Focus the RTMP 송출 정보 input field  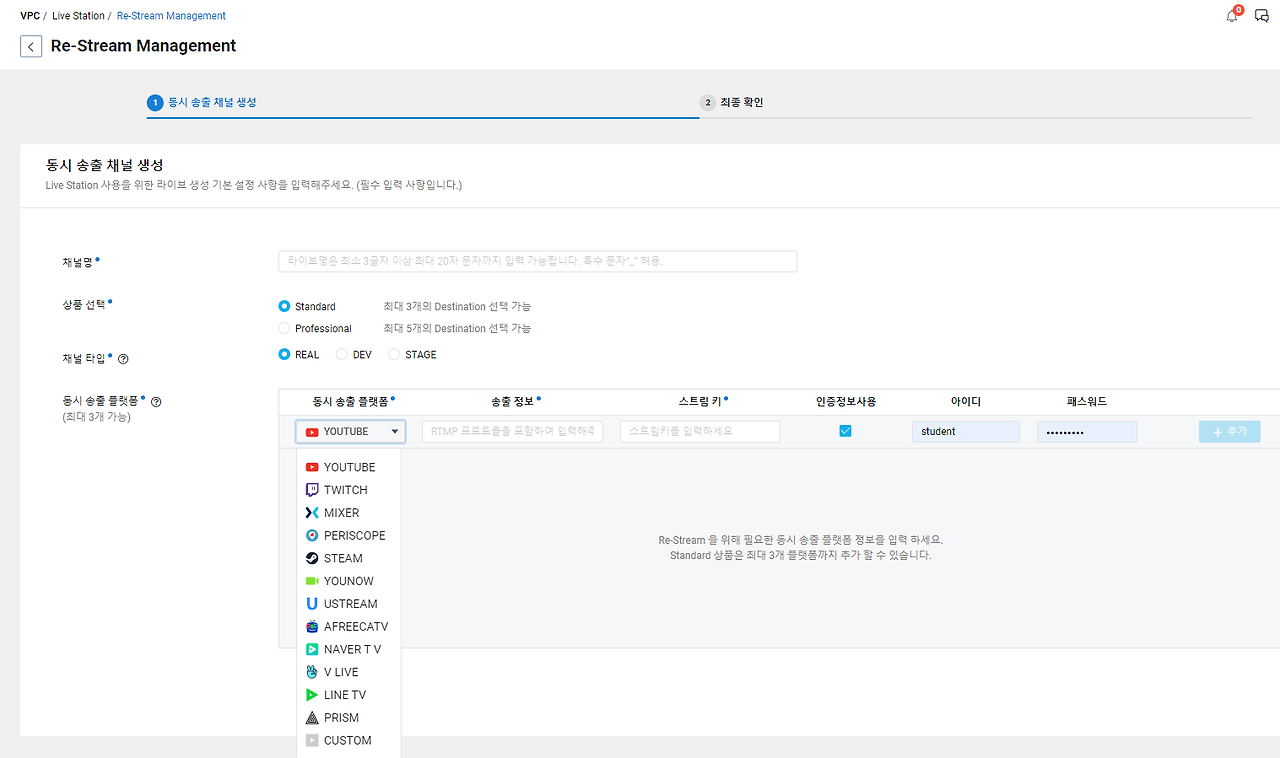tap(513, 431)
